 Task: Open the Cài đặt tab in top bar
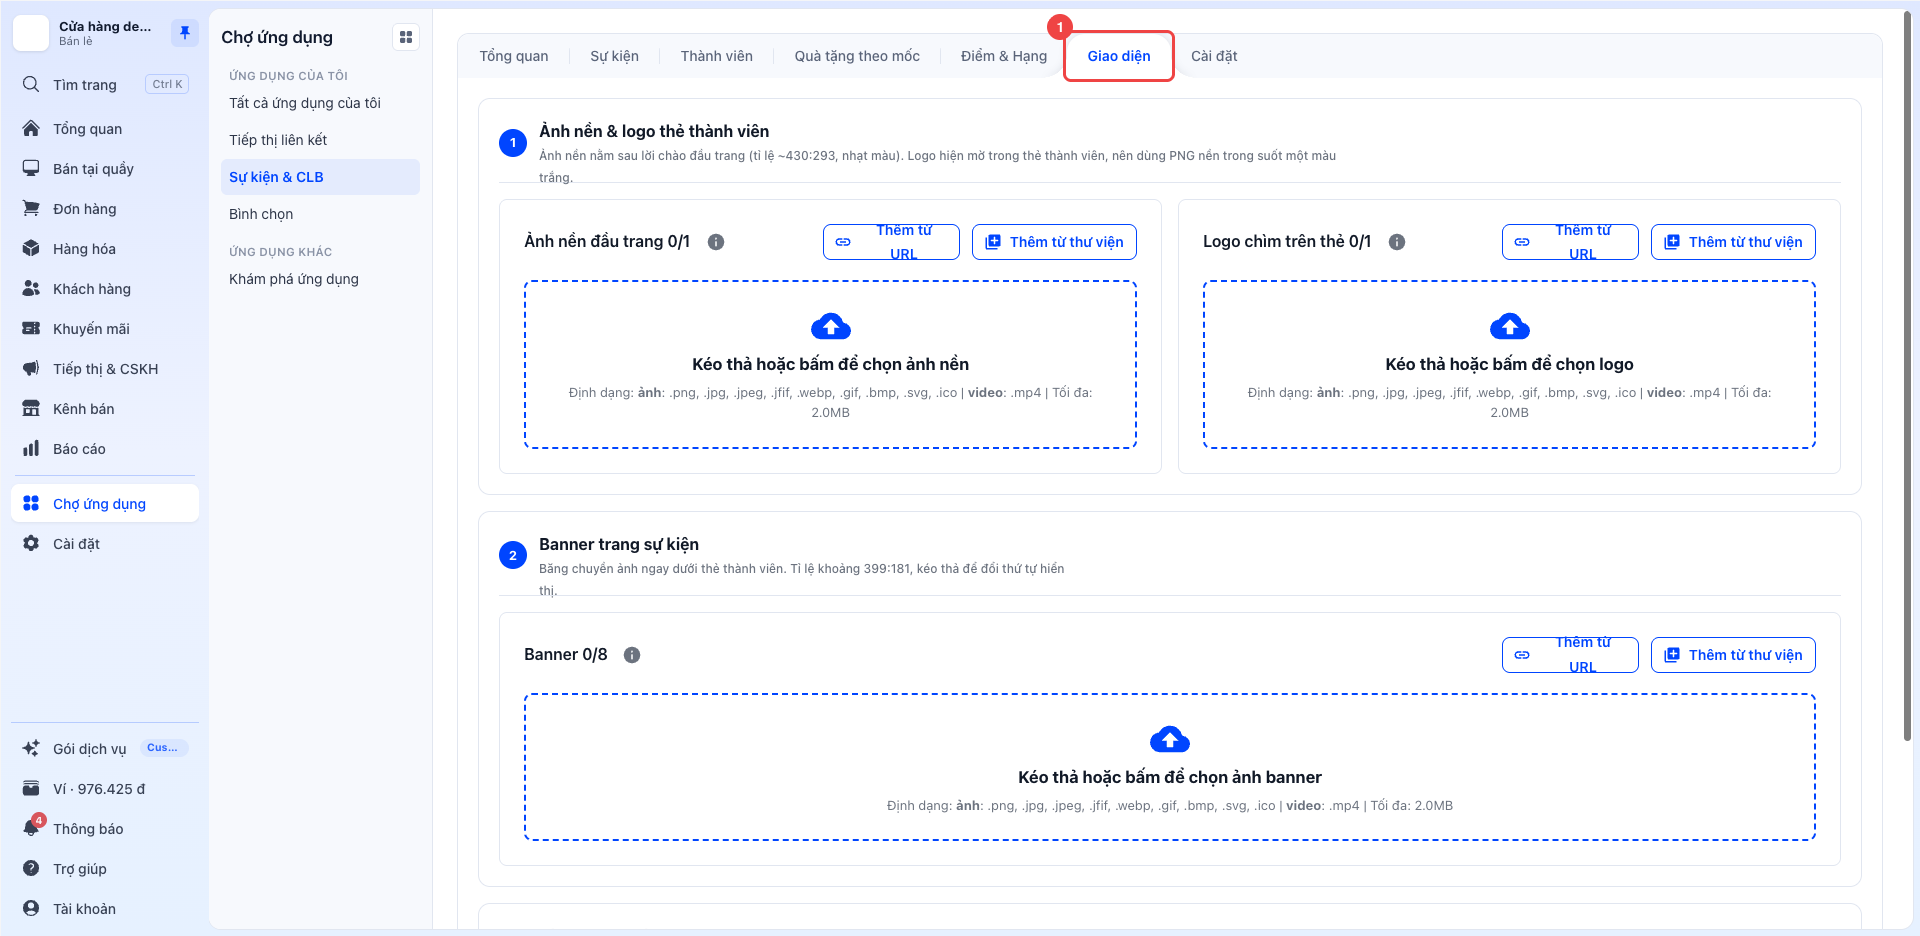(1214, 56)
